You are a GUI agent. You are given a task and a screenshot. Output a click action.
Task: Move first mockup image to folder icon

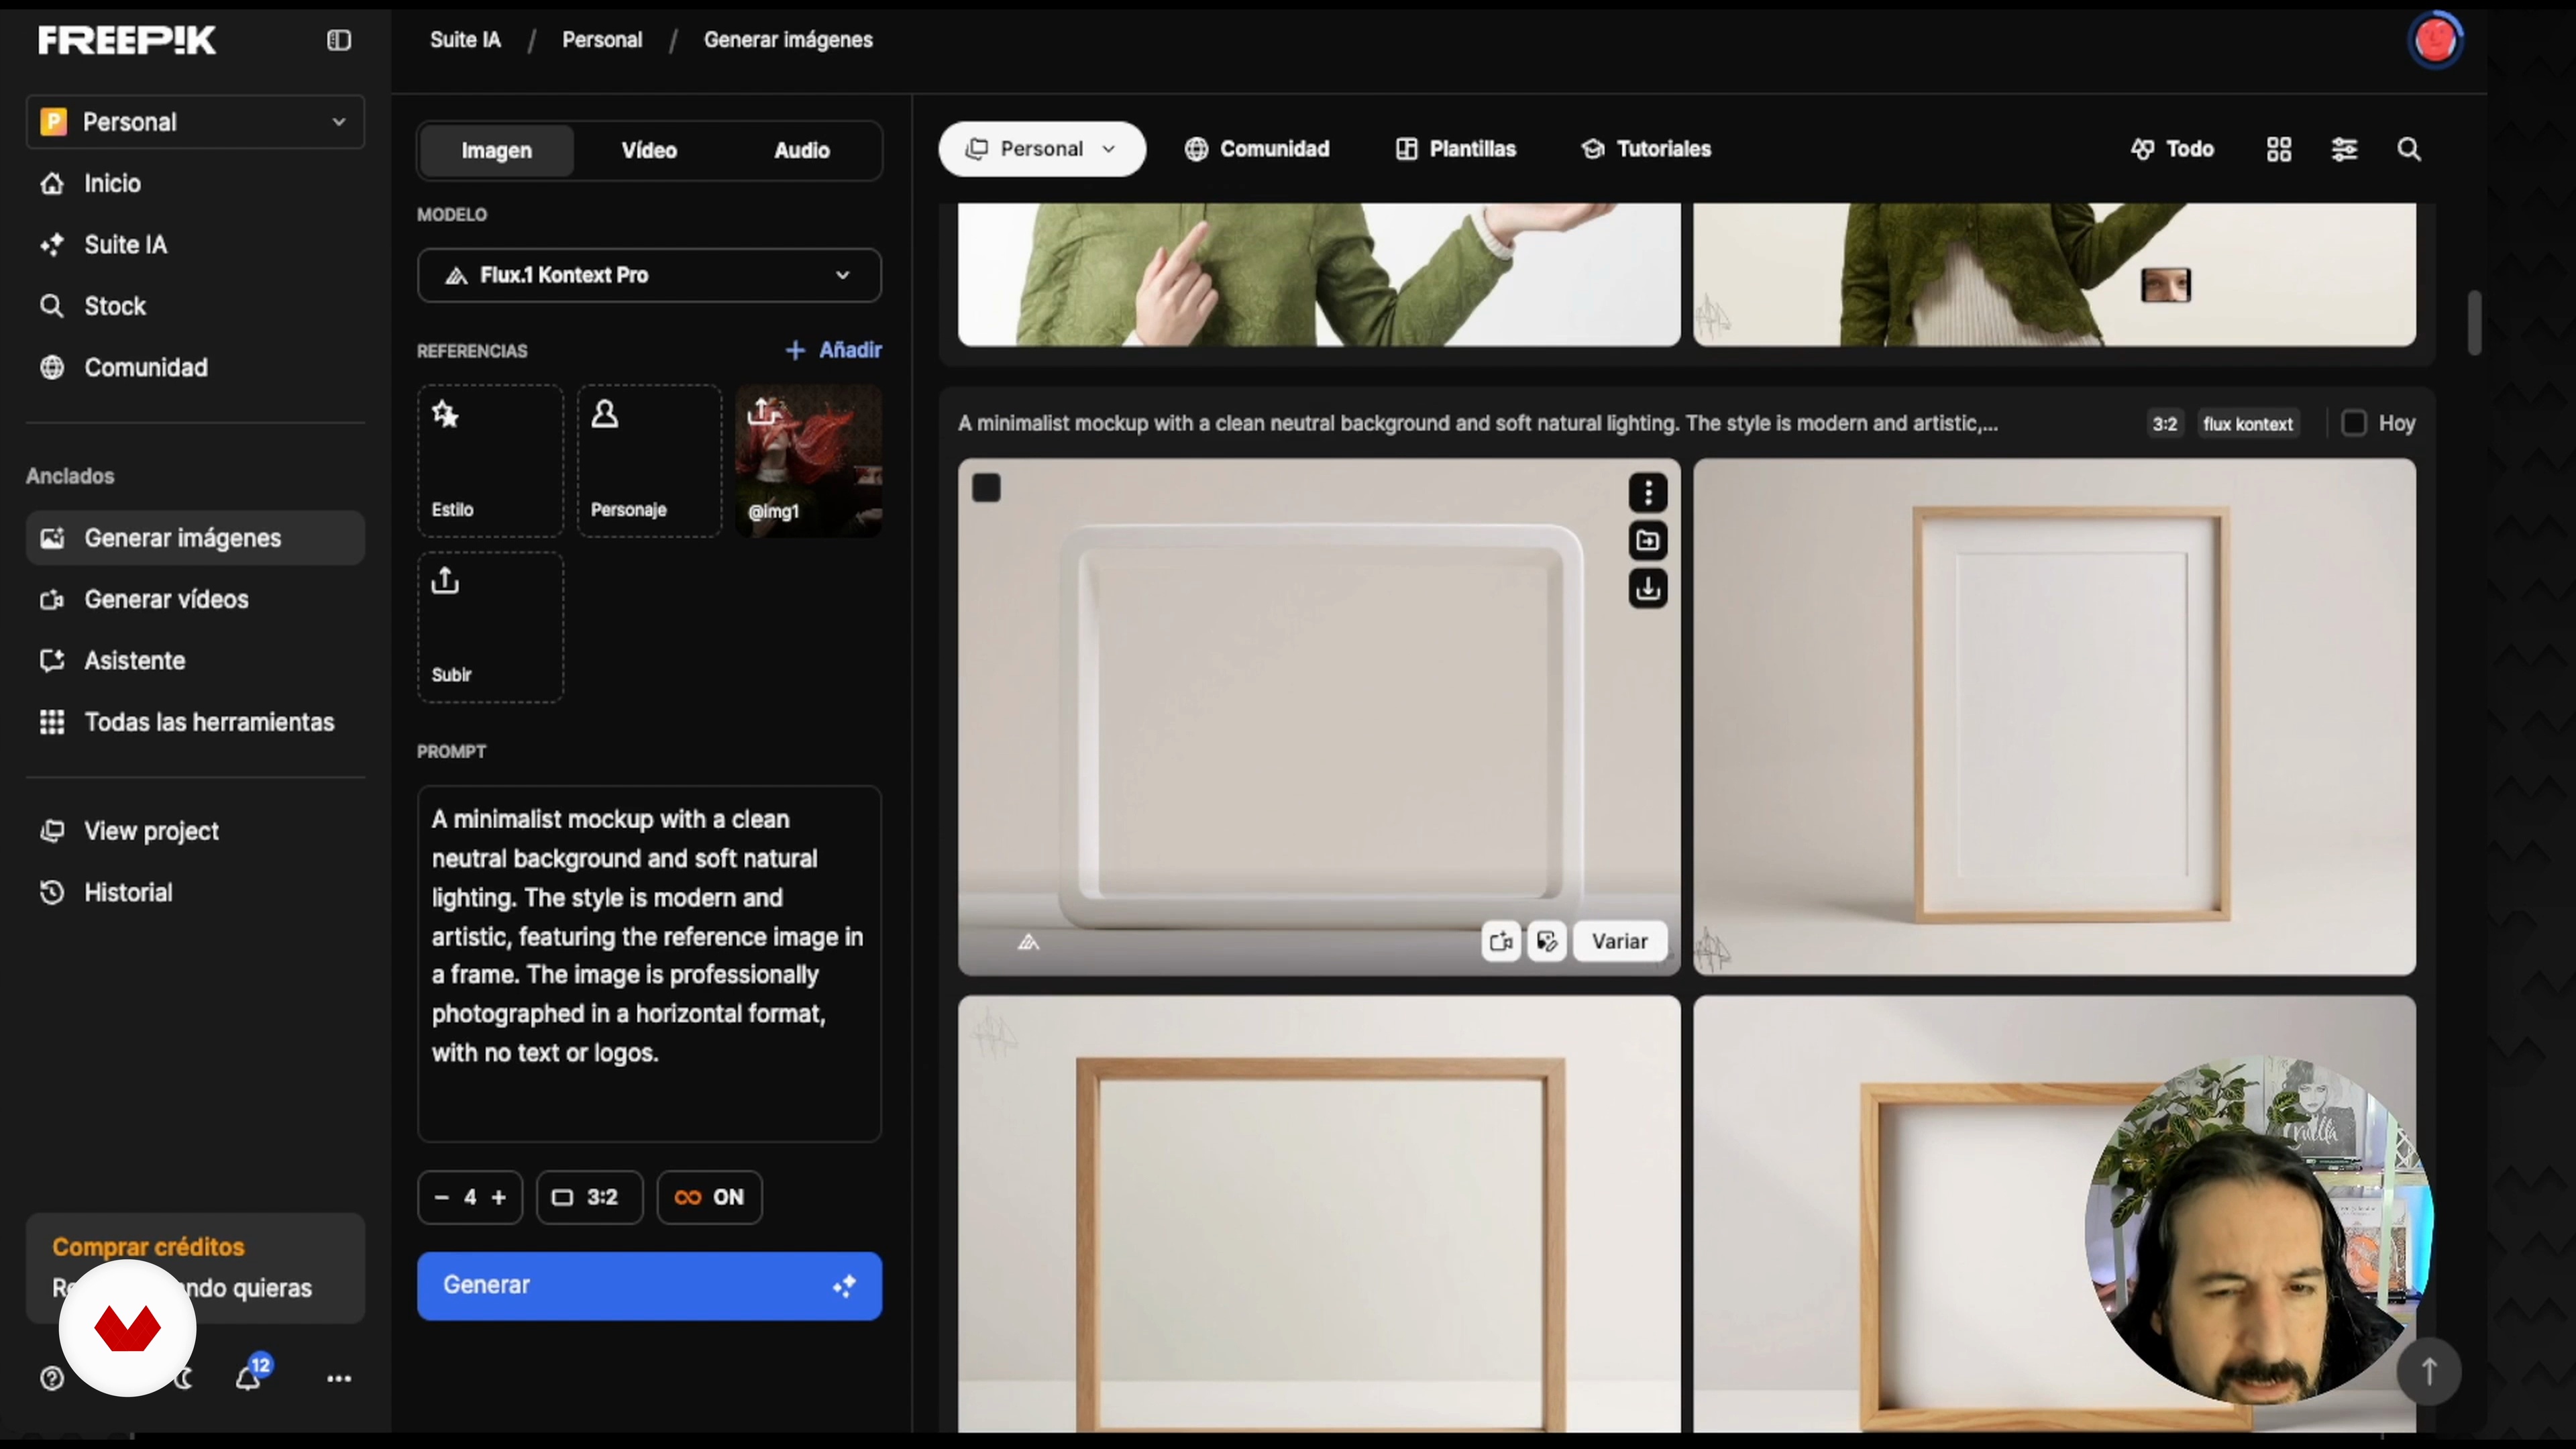click(1648, 541)
